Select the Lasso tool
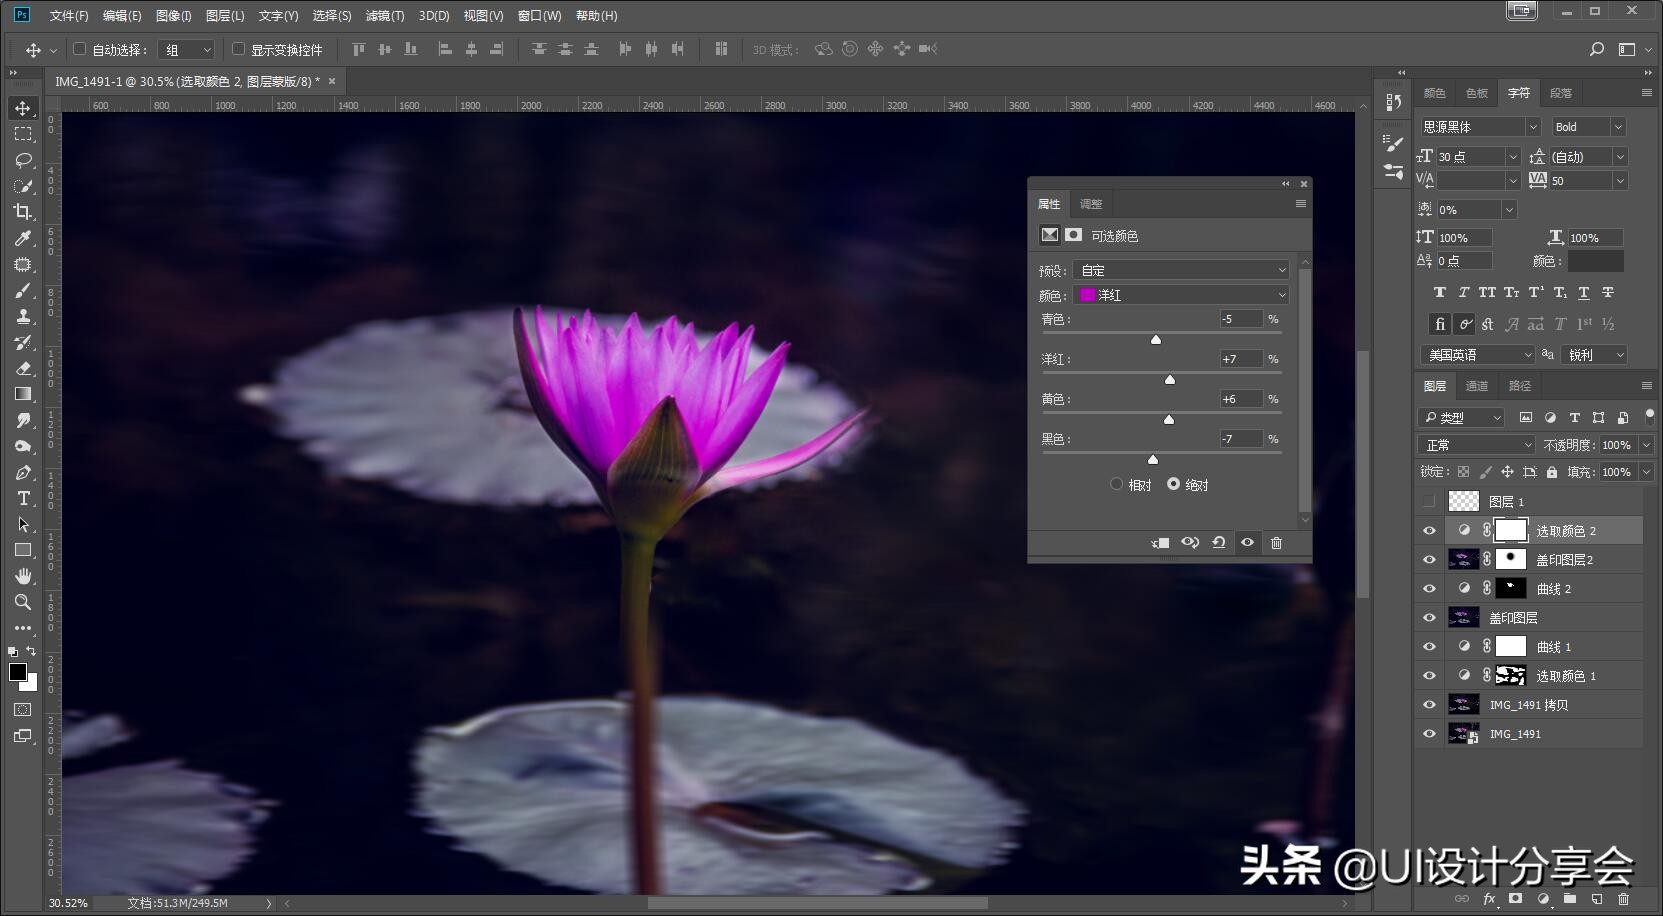This screenshot has height=916, width=1663. tap(23, 160)
